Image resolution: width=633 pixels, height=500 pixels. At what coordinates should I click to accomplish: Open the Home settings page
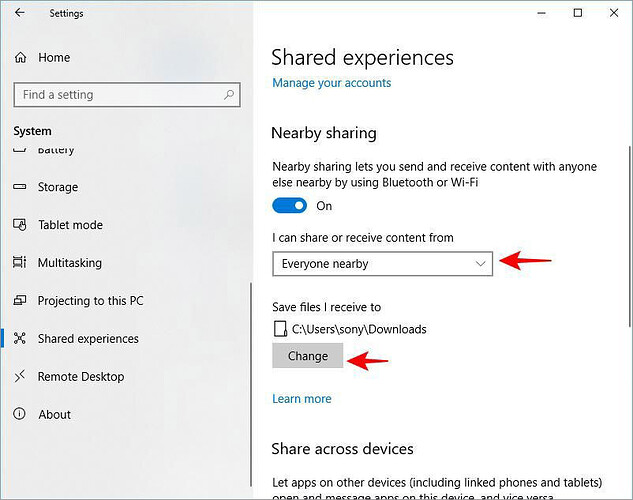[x=54, y=58]
